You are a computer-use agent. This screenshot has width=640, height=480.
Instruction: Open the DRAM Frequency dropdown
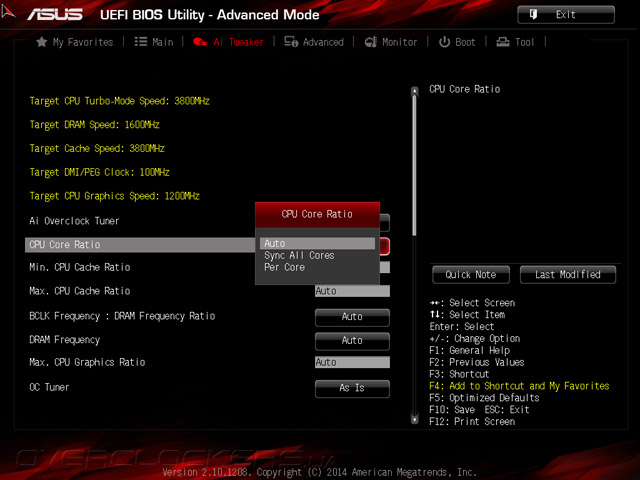click(x=352, y=341)
